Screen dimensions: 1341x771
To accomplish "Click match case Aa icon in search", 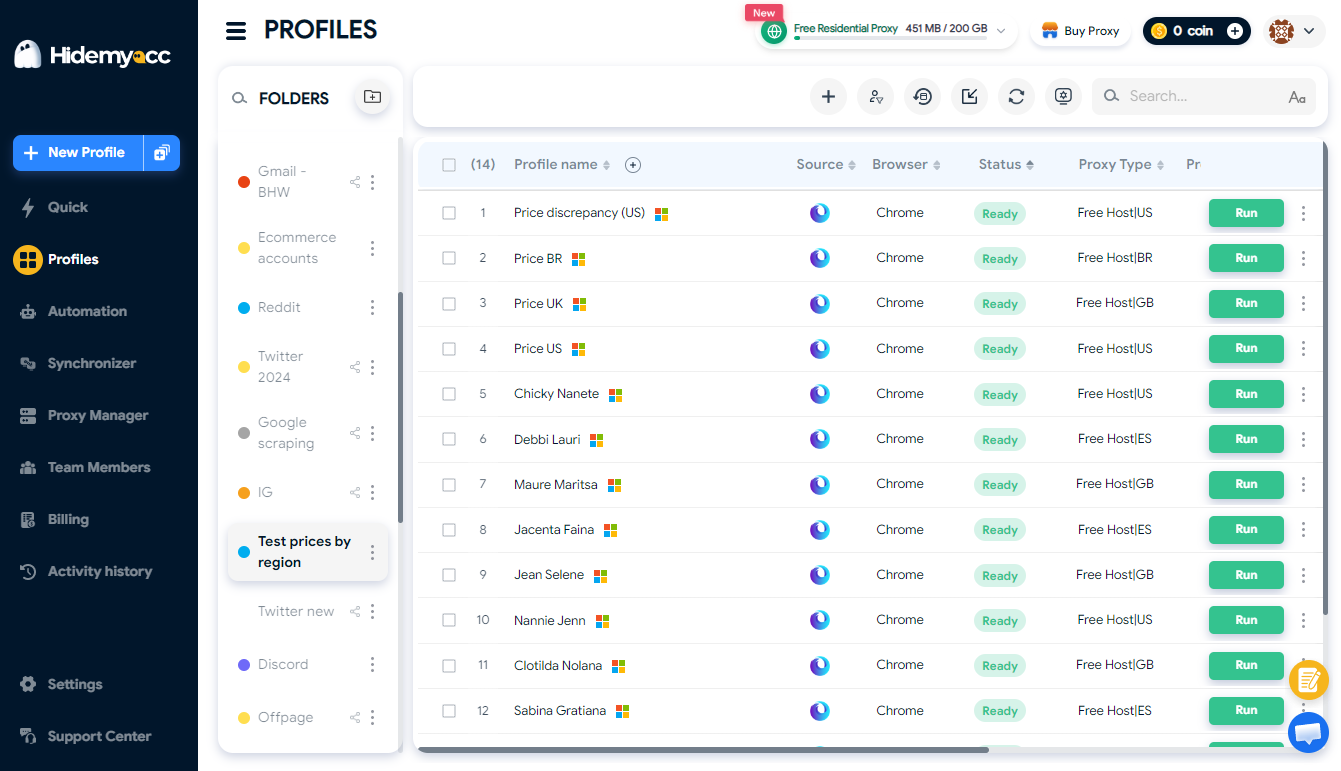I will tap(1297, 97).
